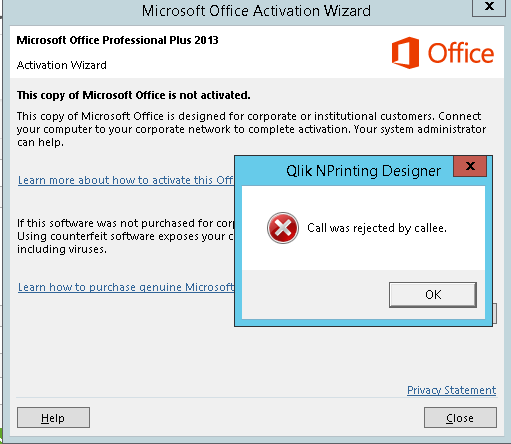Click the 'Activation Wizard' subtitle text
Image resolution: width=511 pixels, height=444 pixels.
coord(62,65)
